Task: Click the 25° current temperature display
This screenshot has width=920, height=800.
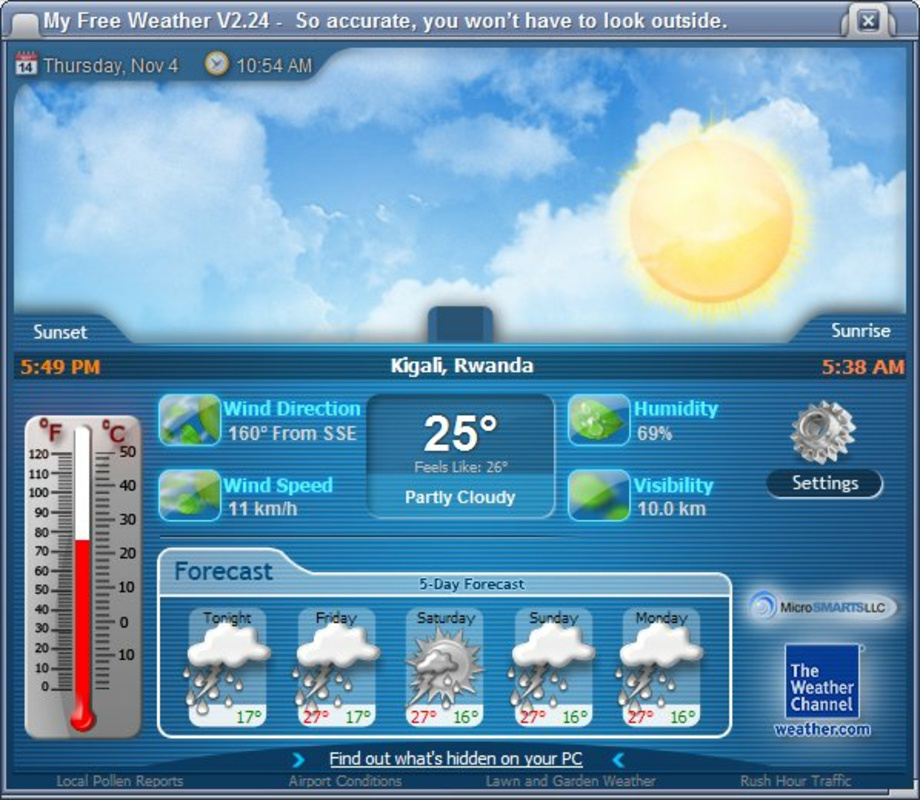Action: pyautogui.click(x=459, y=434)
